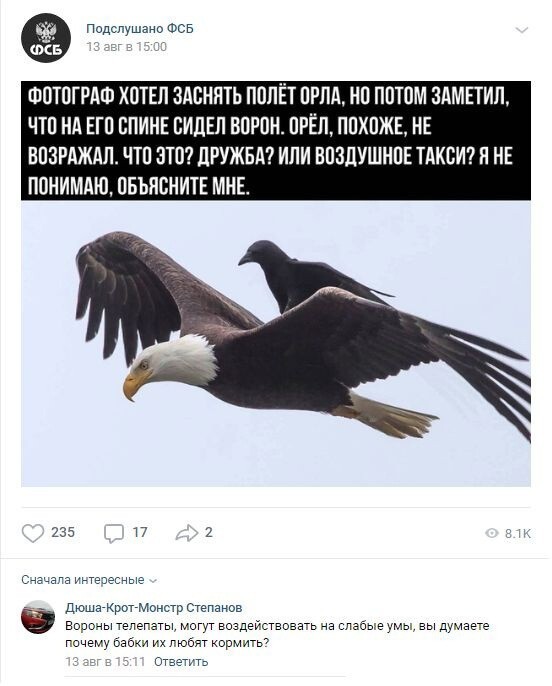Image resolution: width=552 pixels, height=686 pixels.
Task: Open Дюша-Крот-Монстр Степанов profile
Action: pos(154,607)
